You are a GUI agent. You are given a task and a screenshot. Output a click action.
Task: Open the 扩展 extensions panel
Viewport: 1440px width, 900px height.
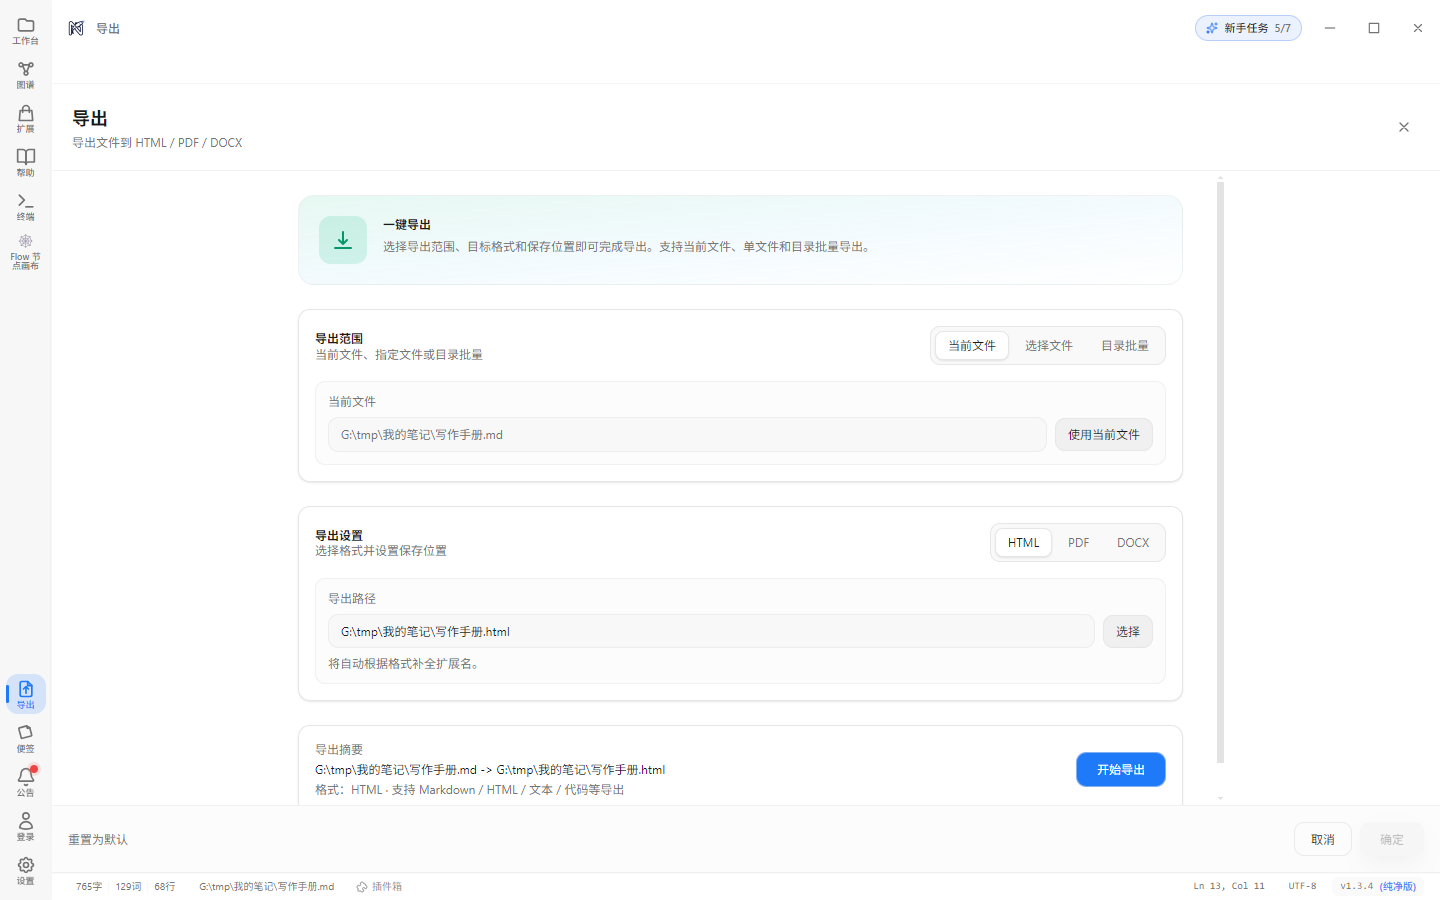[x=26, y=119]
